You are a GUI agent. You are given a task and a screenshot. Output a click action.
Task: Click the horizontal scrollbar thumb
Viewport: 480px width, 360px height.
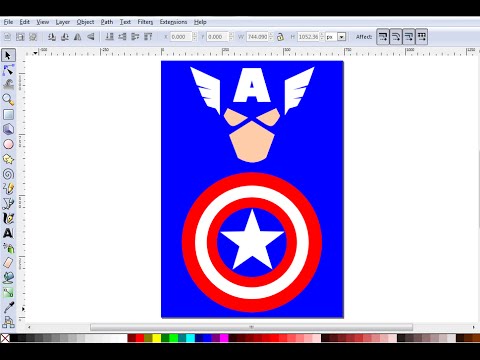click(x=252, y=327)
